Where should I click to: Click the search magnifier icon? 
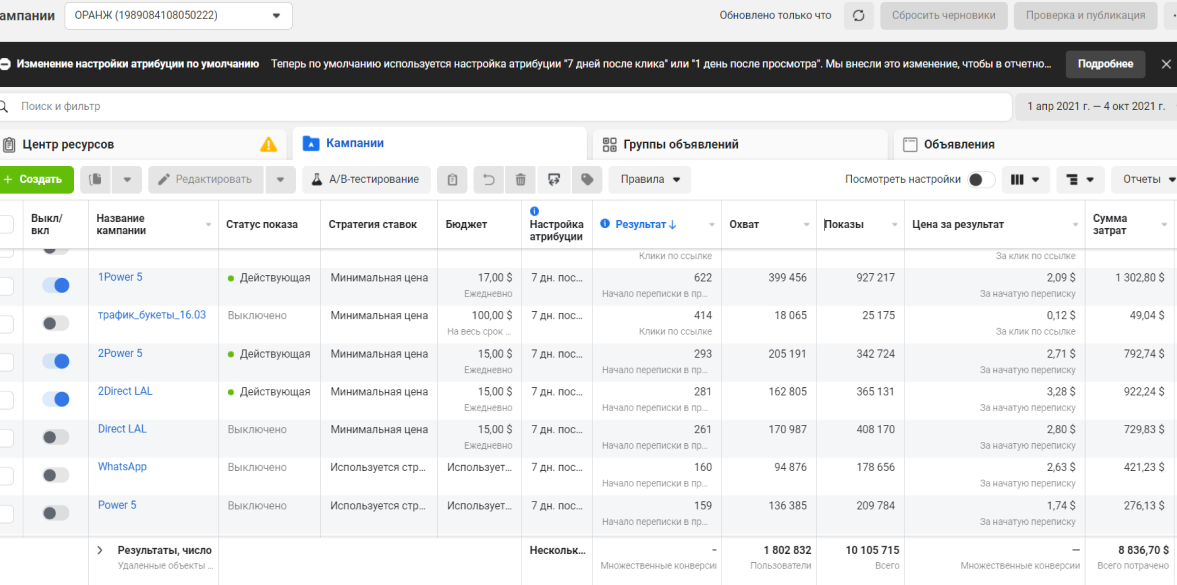click(4, 107)
